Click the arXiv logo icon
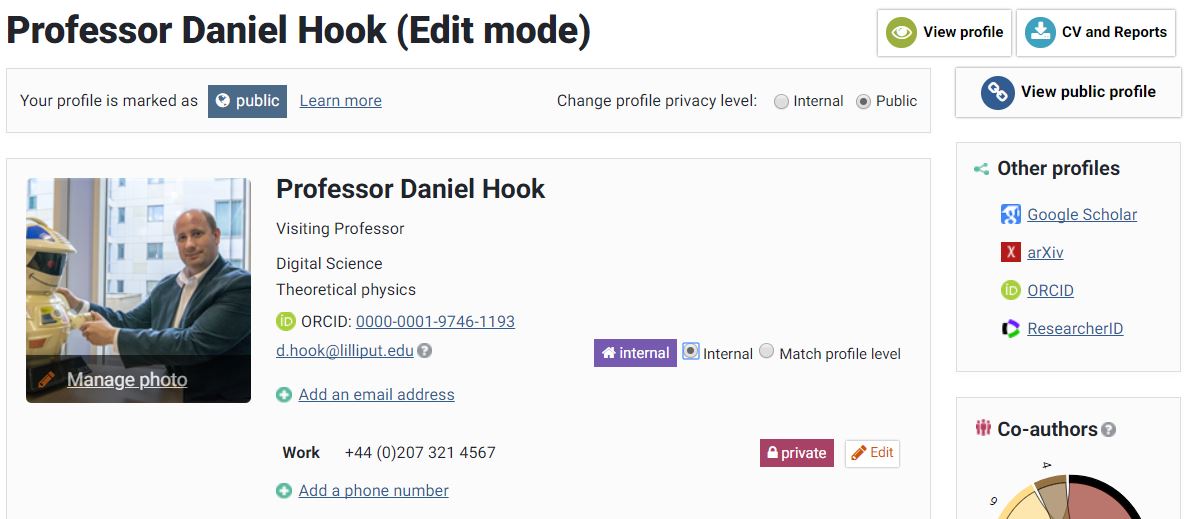Image resolution: width=1190 pixels, height=519 pixels. [1010, 252]
